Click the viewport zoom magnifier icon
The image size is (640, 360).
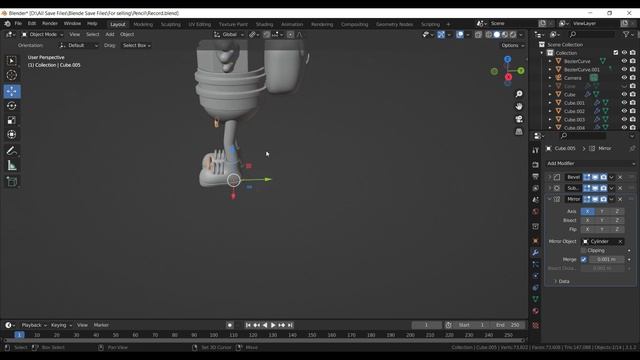click(x=519, y=94)
